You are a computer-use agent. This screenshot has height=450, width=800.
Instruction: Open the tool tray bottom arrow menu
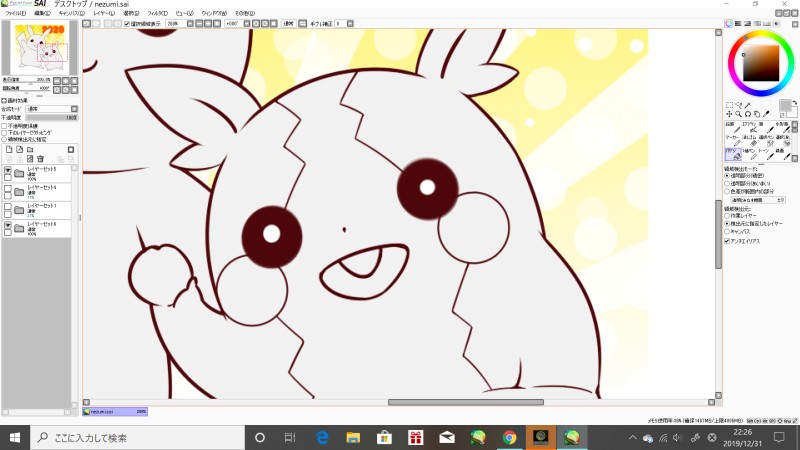tap(795, 158)
